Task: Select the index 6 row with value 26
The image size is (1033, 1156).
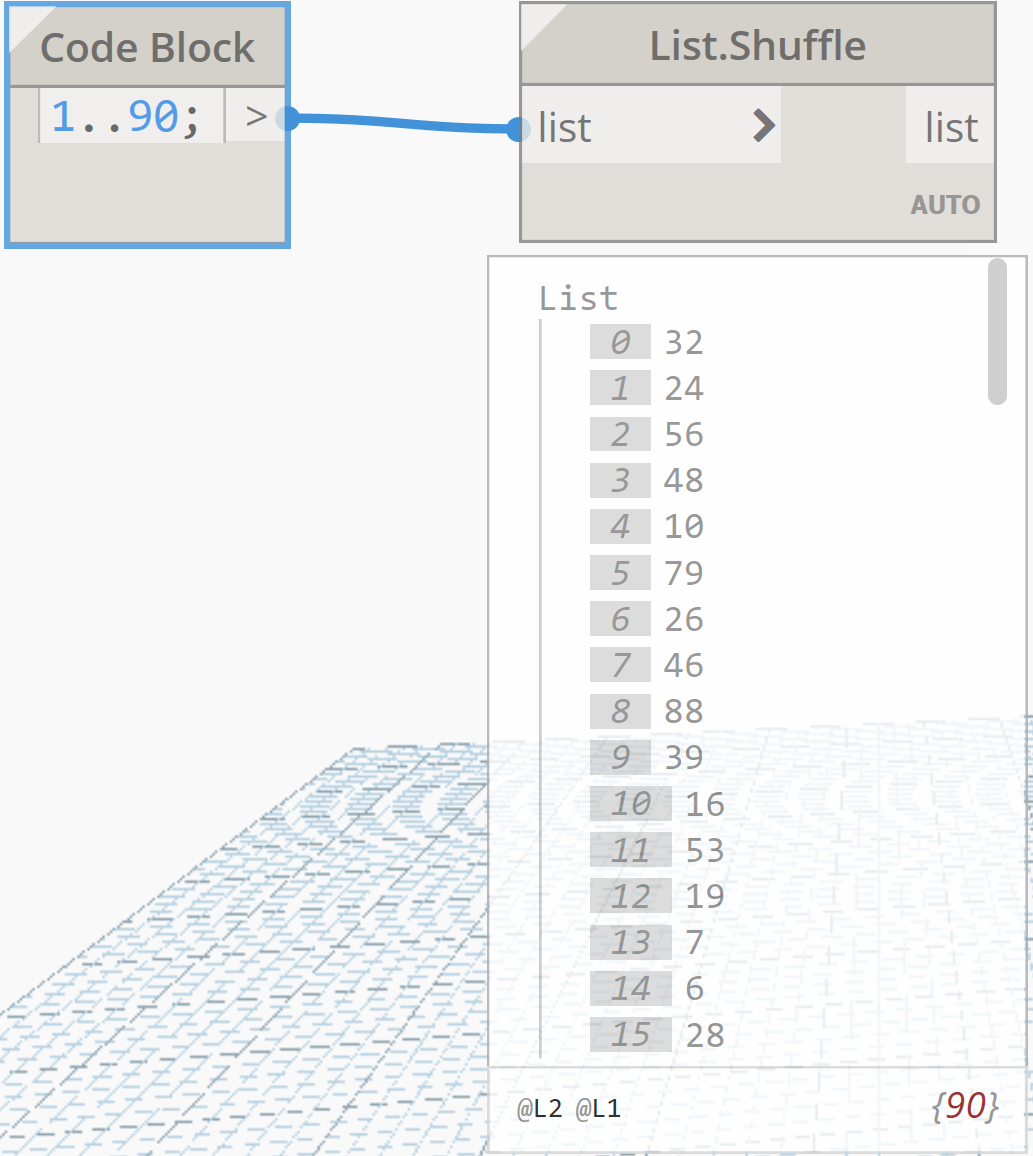Action: coord(647,619)
